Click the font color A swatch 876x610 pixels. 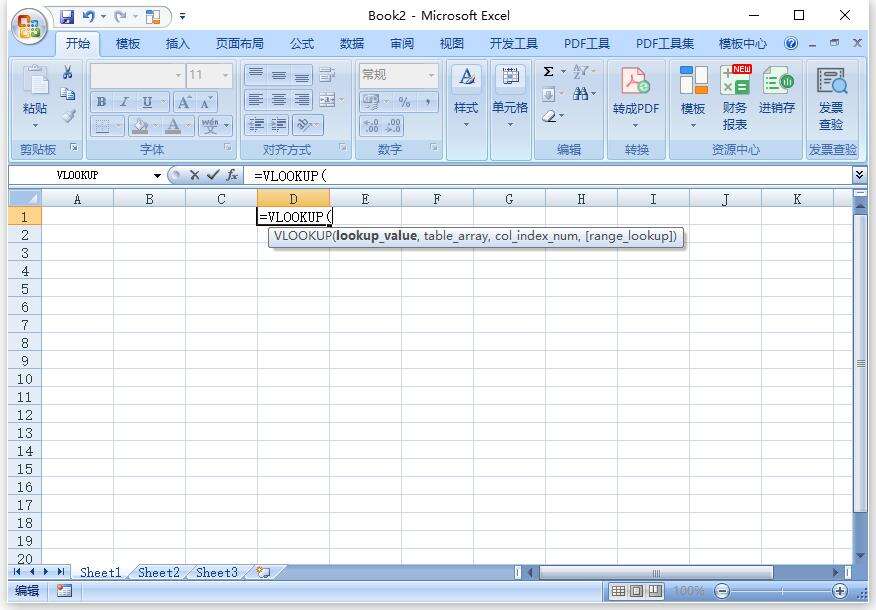tap(173, 127)
